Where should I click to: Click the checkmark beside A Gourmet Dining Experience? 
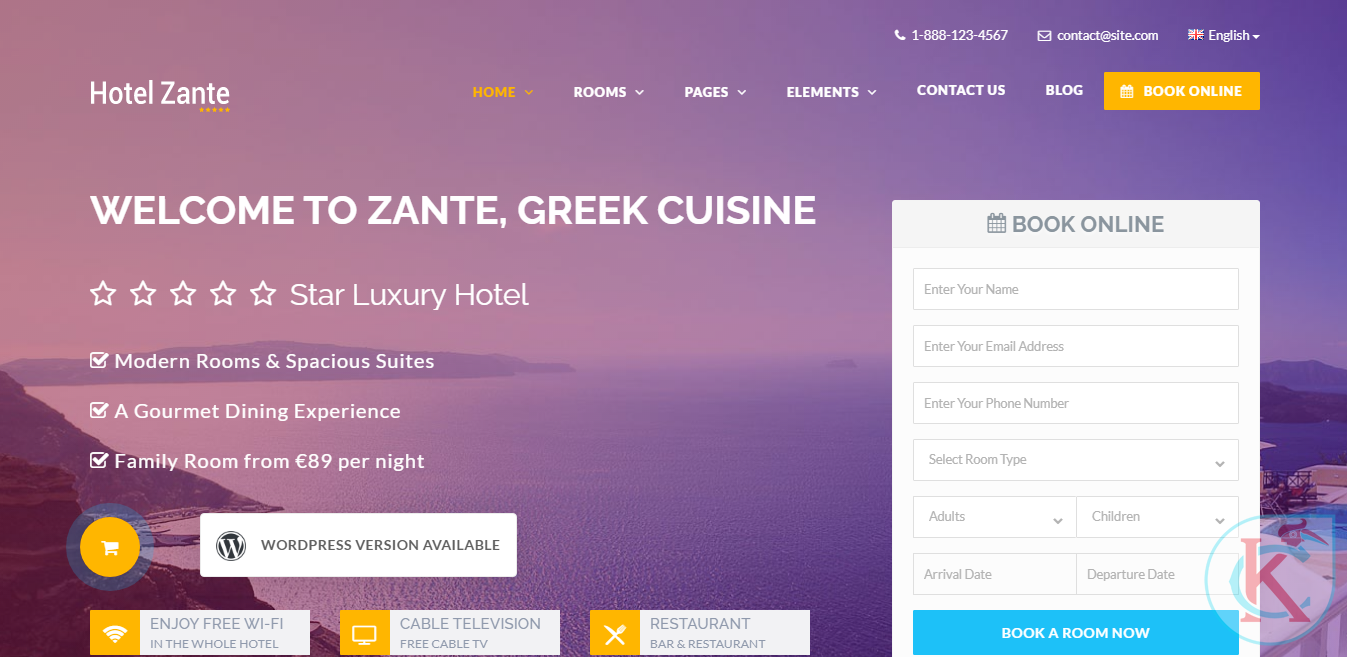99,410
